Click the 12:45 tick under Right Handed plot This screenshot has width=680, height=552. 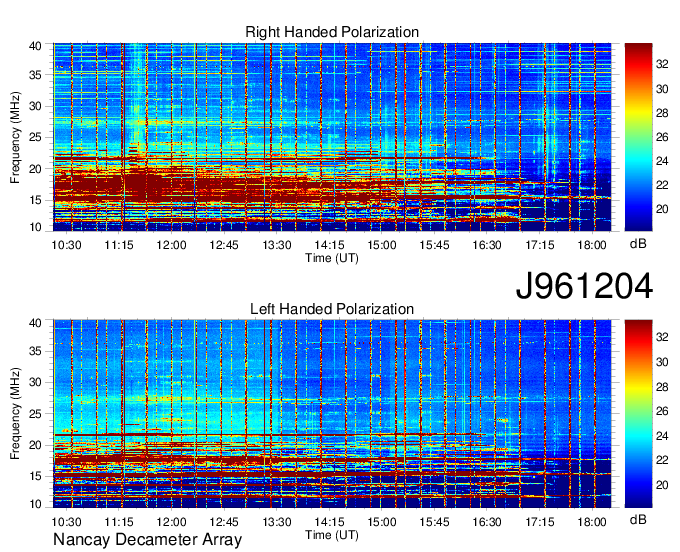point(224,245)
